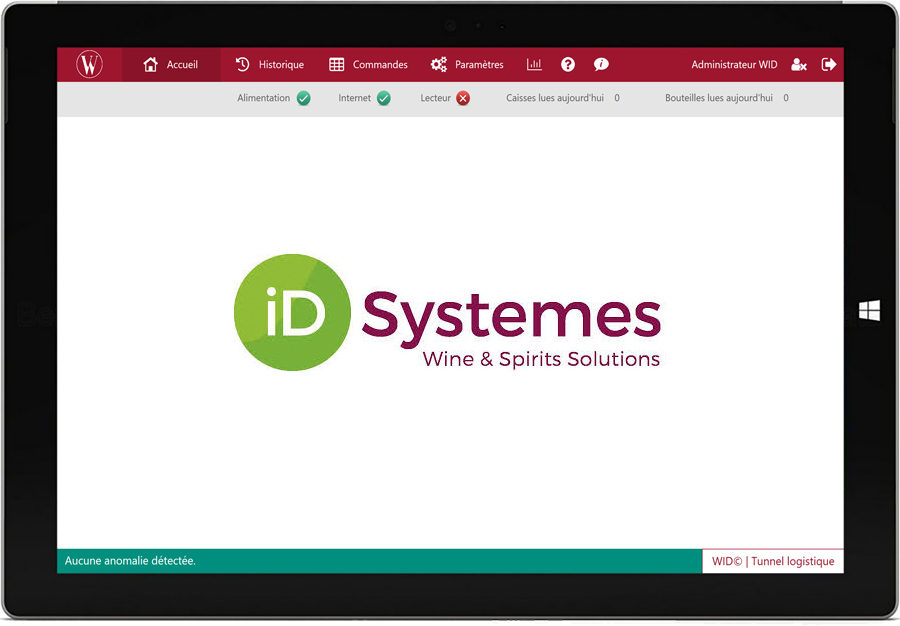Click the 'Aucune anomalie détectée.' status message
Viewport: 900px width, 626px height.
click(130, 561)
